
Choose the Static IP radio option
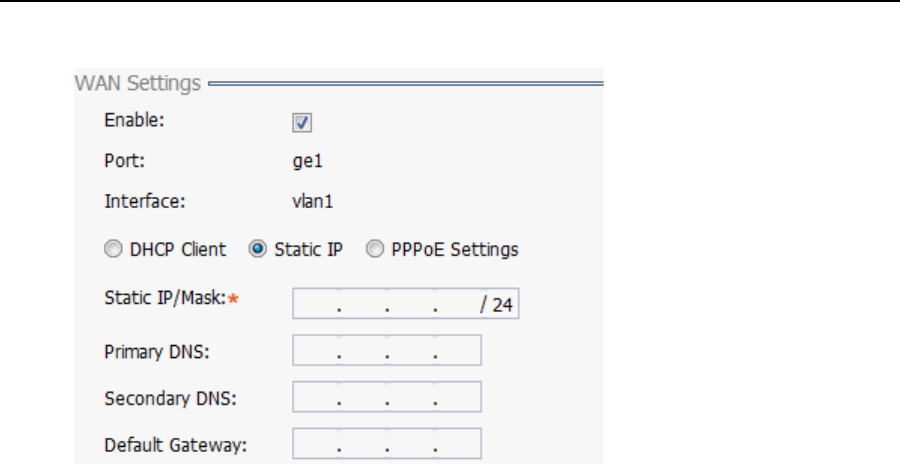(x=256, y=249)
